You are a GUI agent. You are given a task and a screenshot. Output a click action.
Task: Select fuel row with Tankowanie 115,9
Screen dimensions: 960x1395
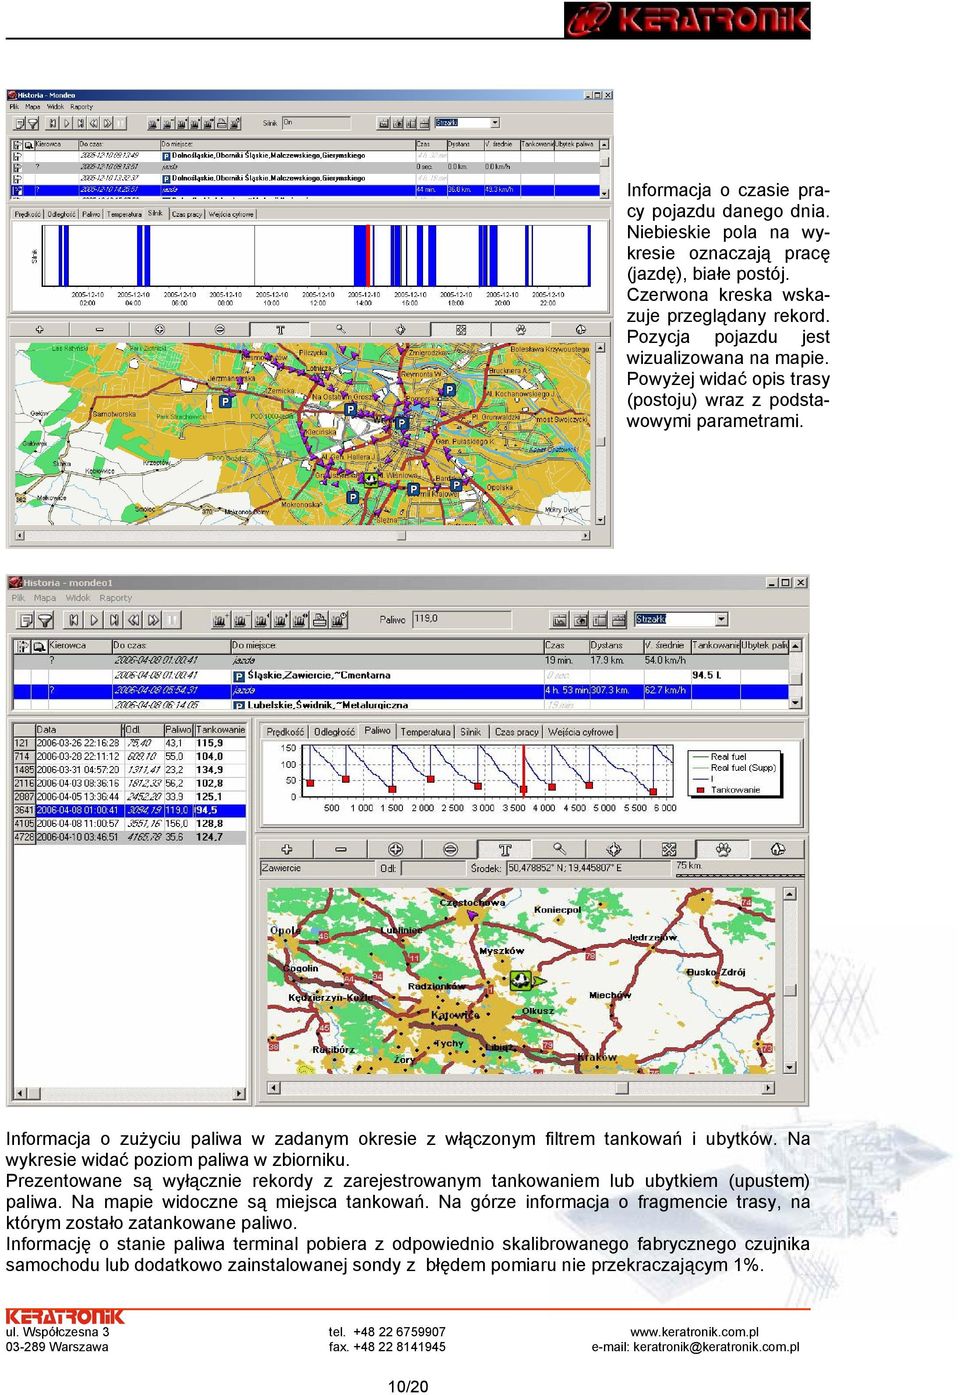pyautogui.click(x=129, y=743)
